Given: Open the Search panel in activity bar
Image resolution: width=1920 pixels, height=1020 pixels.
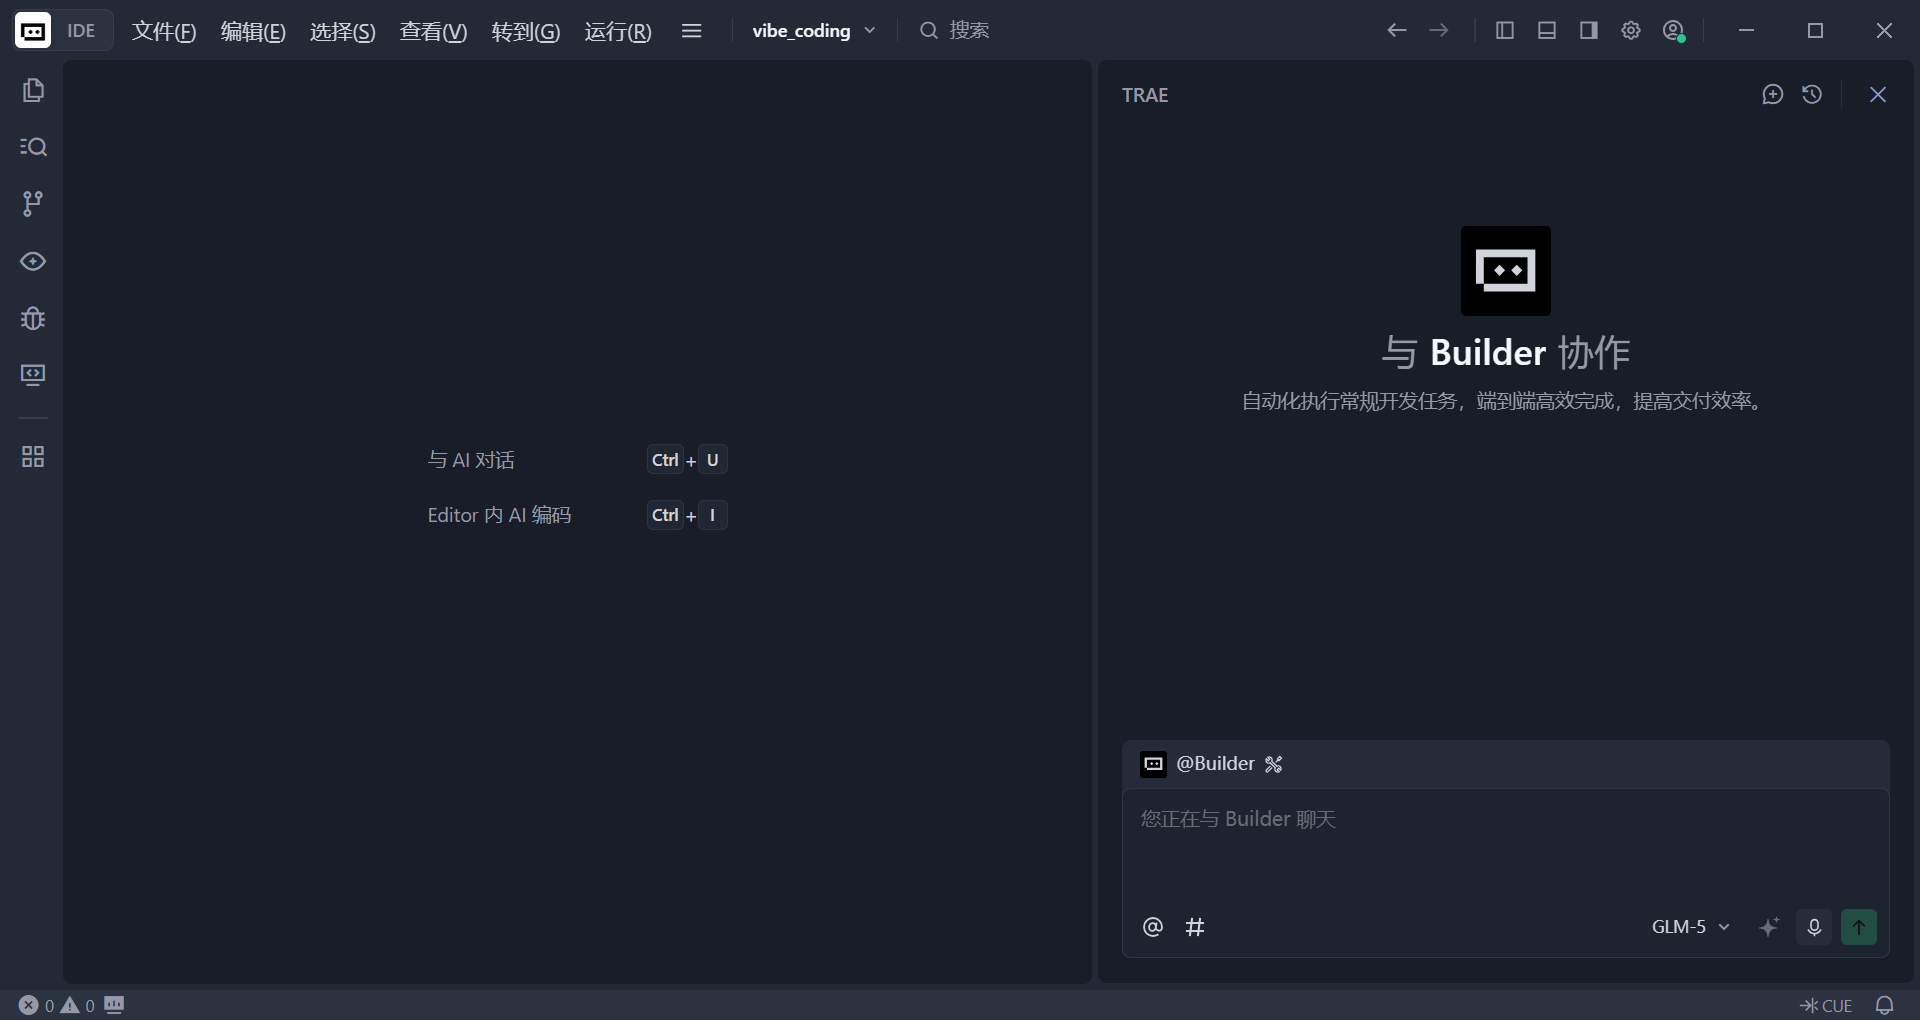Looking at the screenshot, I should point(33,147).
